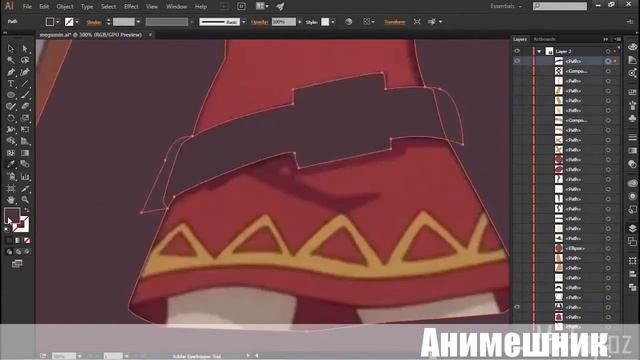Click Change Screen Mode icon

click(17, 264)
